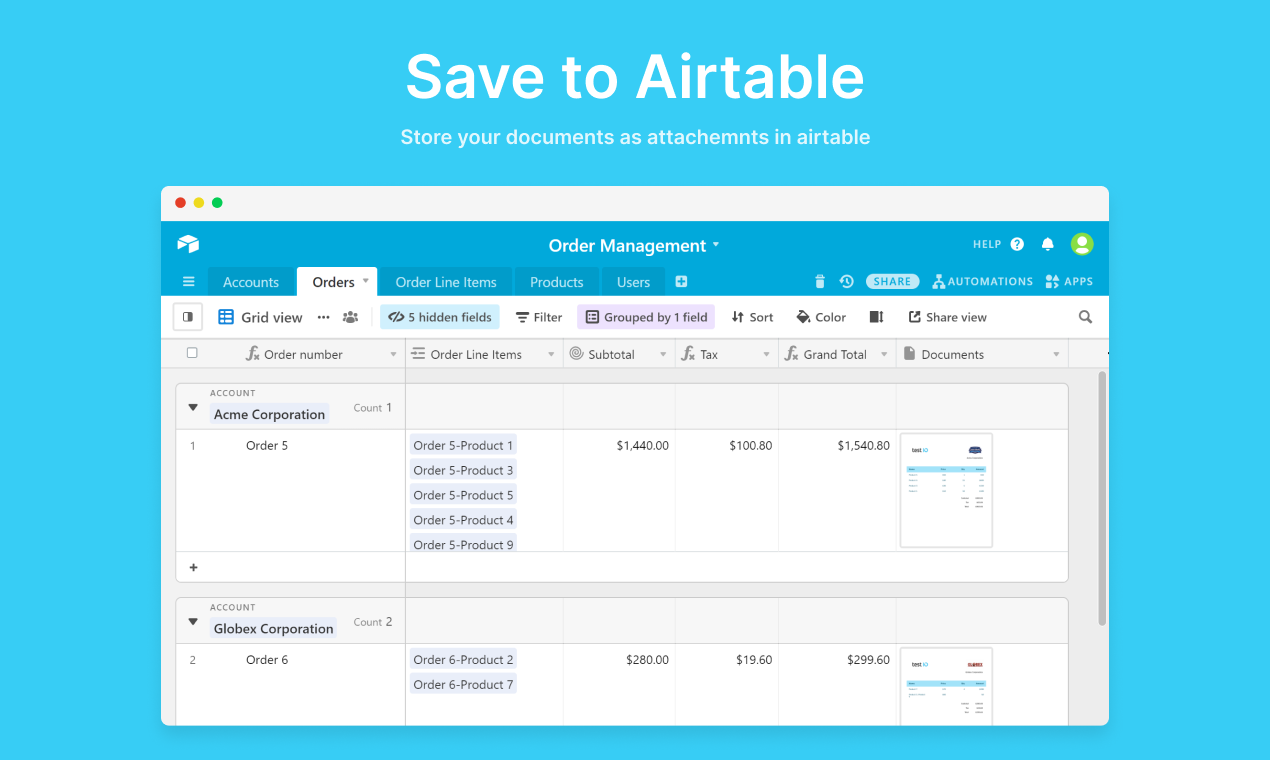Open the Filter options
The image size is (1270, 760).
(x=539, y=317)
